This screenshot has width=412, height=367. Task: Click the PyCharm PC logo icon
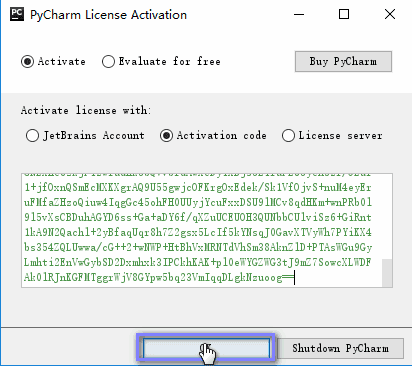(17, 14)
